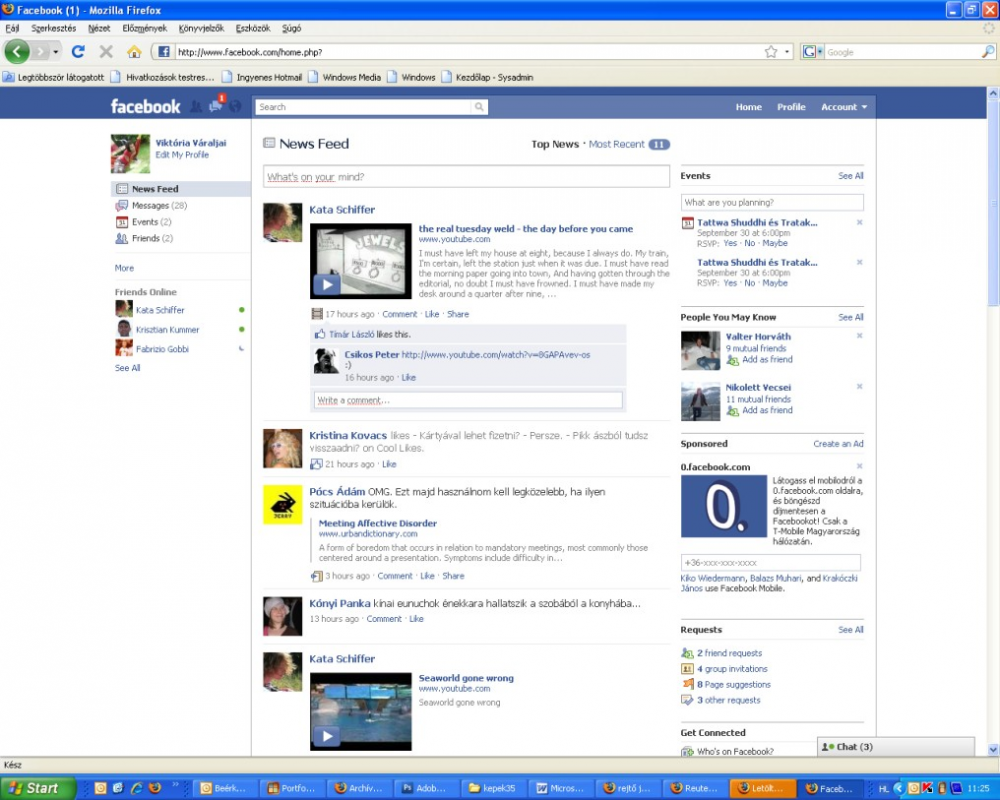Like Kristina Kovacs's post
Viewport: 1000px width, 800px height.
(389, 464)
